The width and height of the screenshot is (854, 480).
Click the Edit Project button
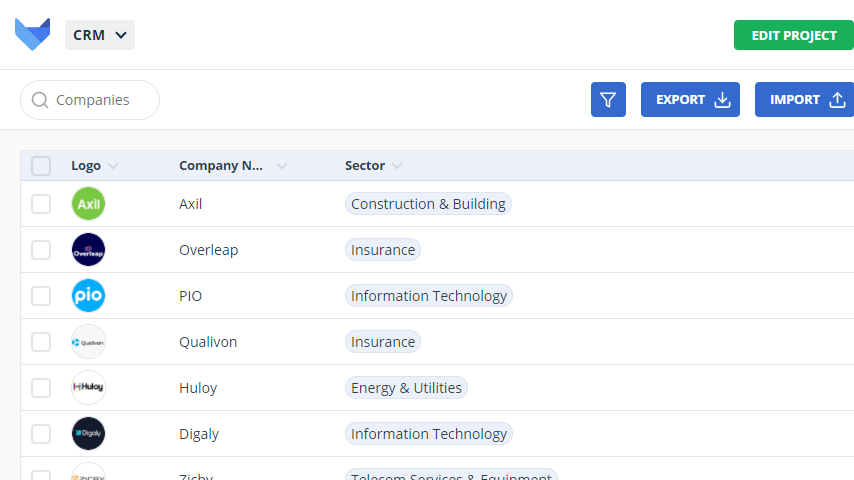794,35
